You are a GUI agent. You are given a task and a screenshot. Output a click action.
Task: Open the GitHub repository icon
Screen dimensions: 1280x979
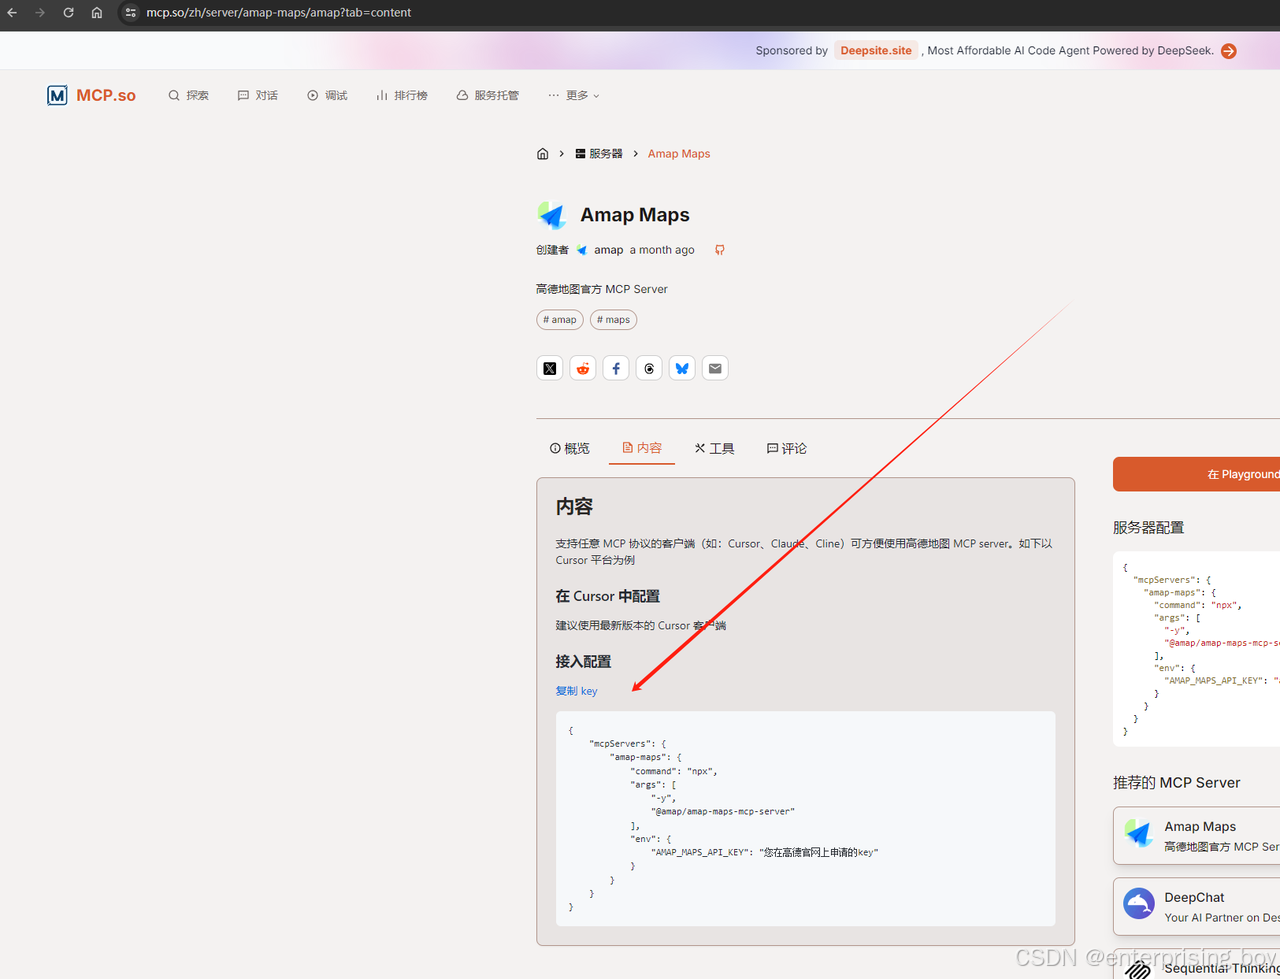click(x=719, y=250)
